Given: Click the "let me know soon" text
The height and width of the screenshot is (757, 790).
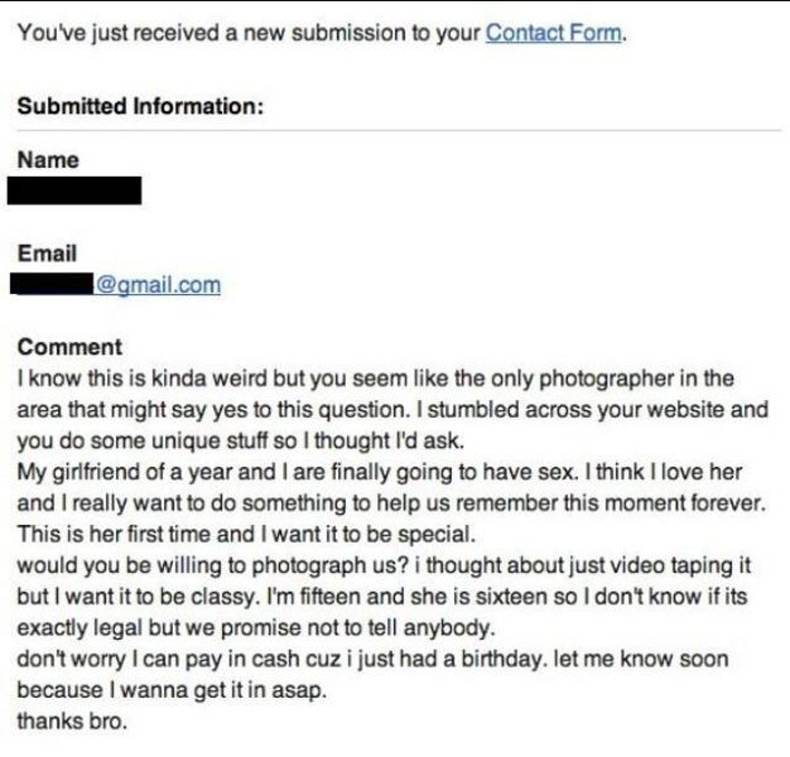Looking at the screenshot, I should pyautogui.click(x=641, y=659).
